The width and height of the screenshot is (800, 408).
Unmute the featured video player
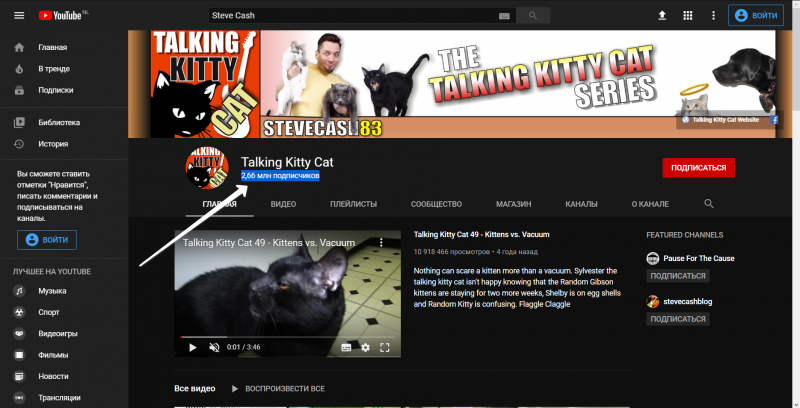click(214, 347)
